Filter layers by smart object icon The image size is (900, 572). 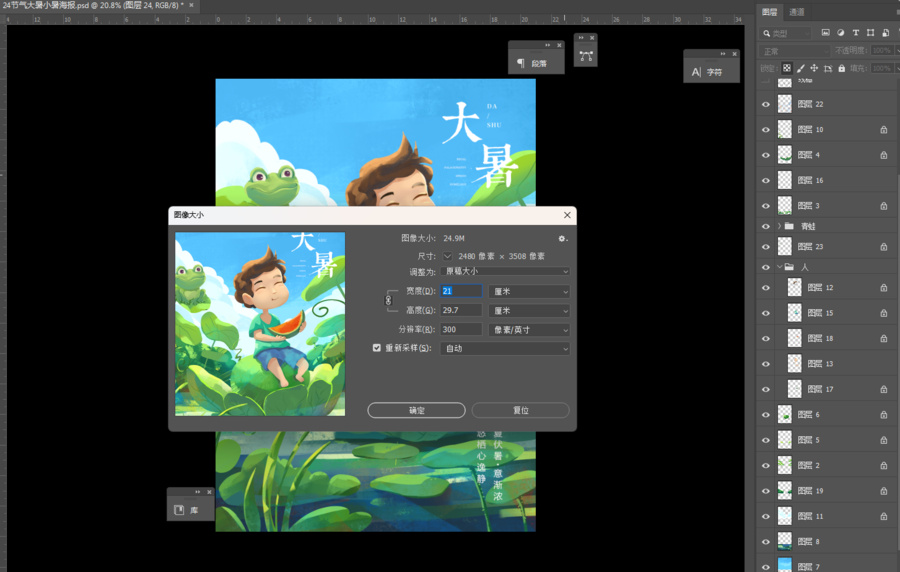(885, 33)
